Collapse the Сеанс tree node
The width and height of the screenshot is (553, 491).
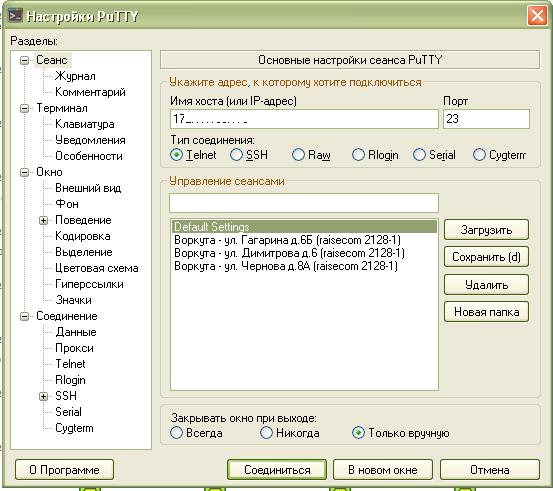click(24, 60)
